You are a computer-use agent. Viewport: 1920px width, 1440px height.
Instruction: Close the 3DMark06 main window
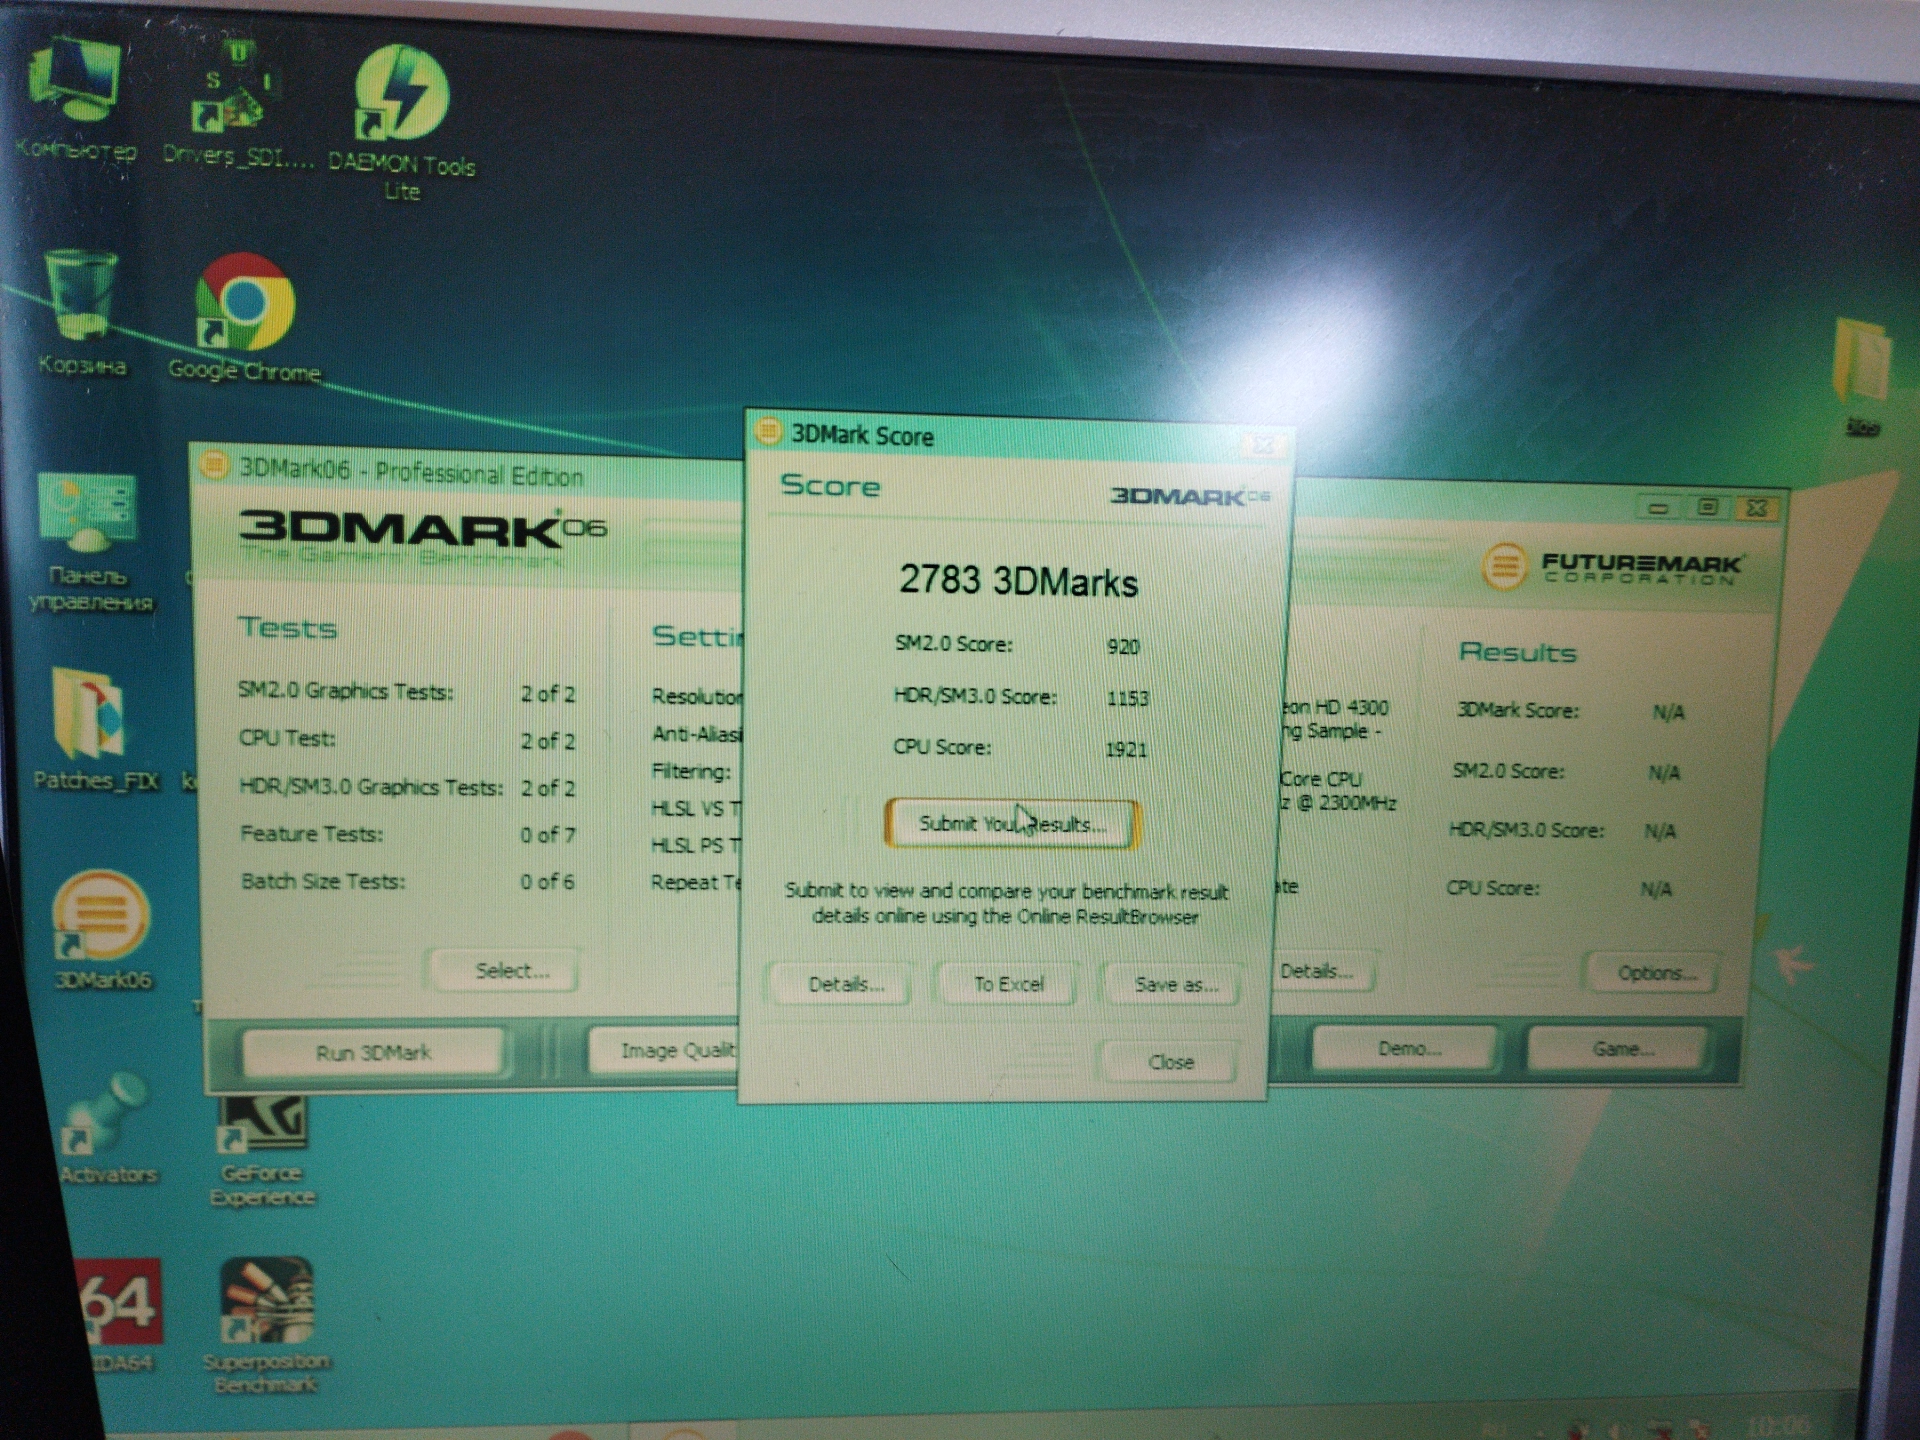pos(1756,508)
